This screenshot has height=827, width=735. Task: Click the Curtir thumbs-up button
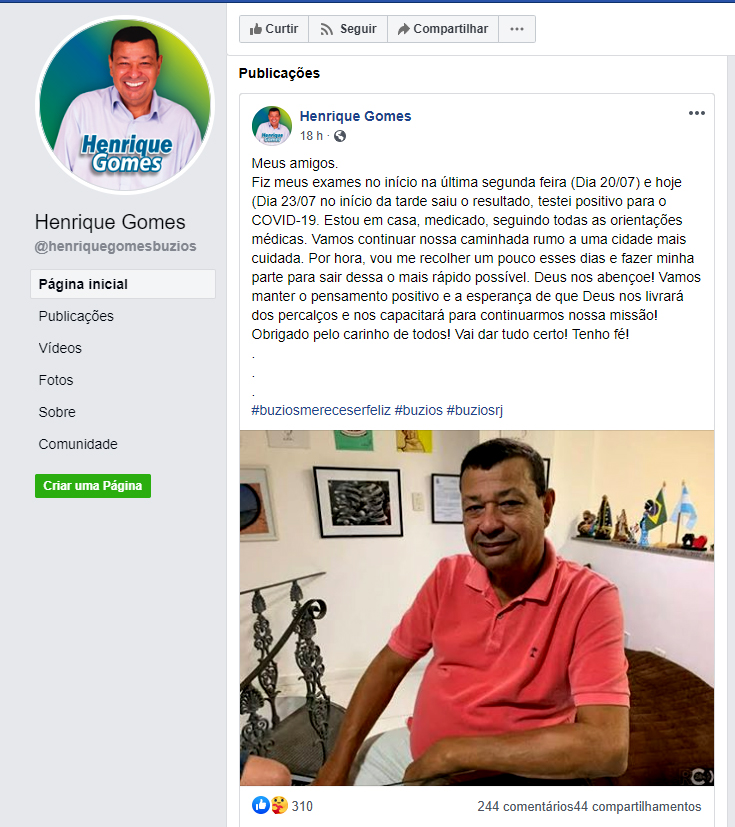274,29
